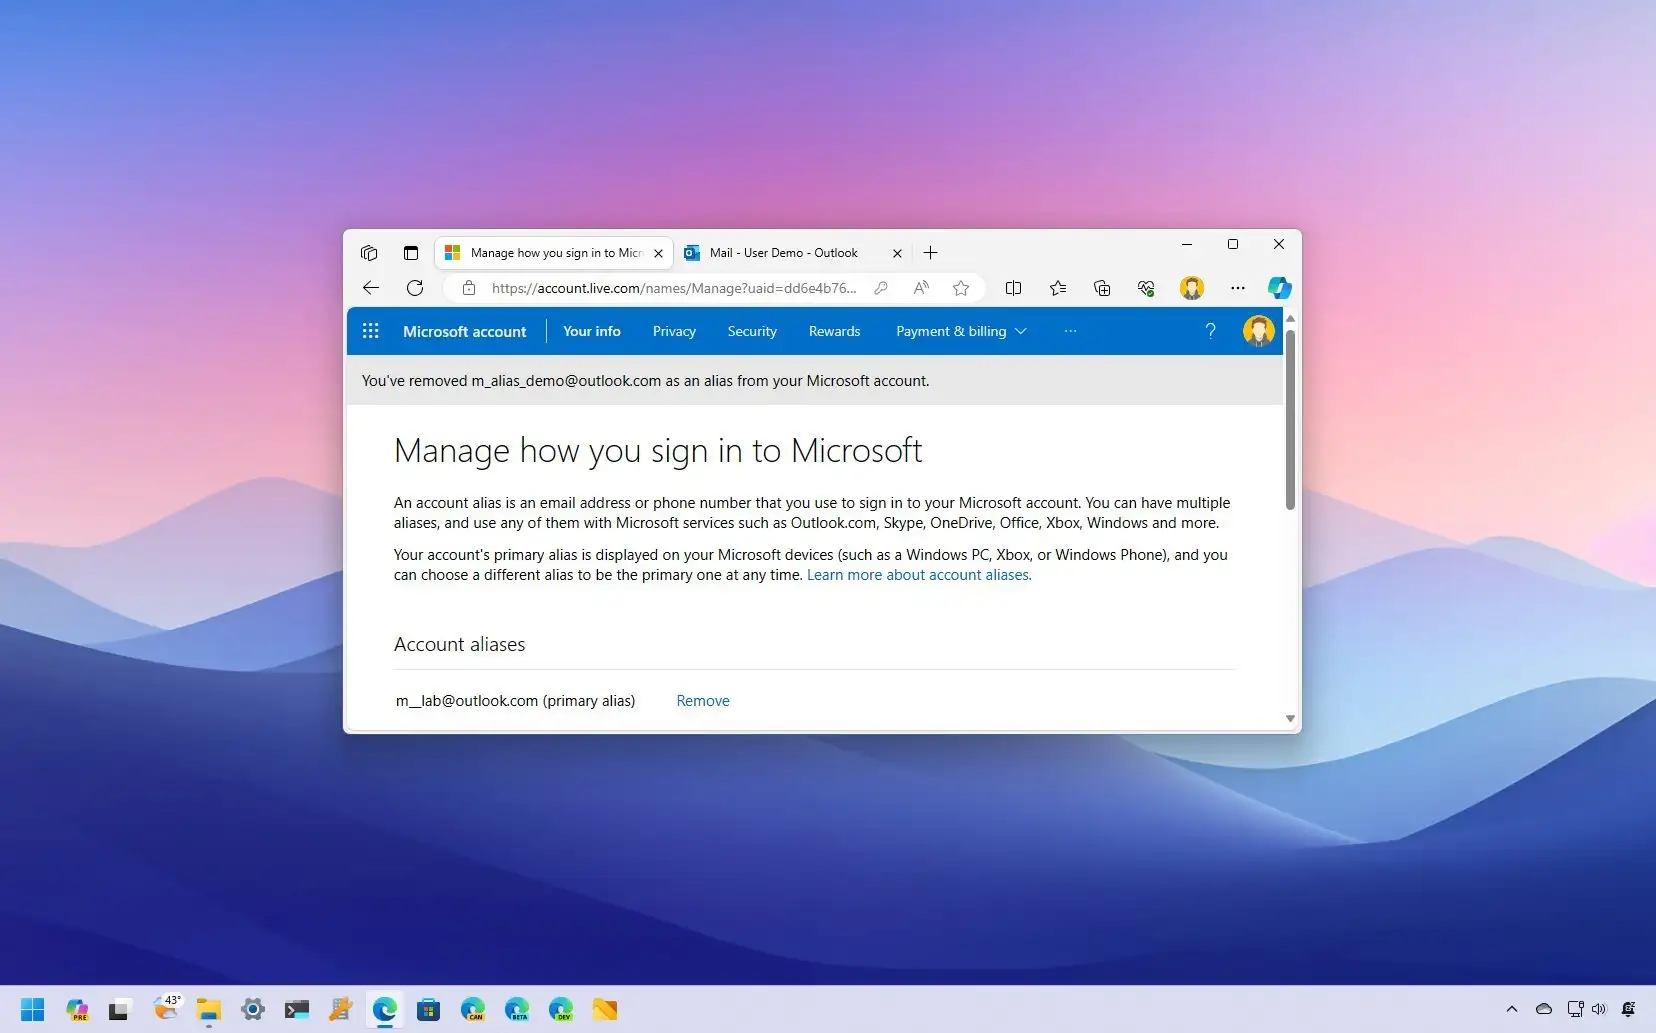Expand the Payment & billing dropdown
Screen dimensions: 1656x1033
coord(1021,331)
